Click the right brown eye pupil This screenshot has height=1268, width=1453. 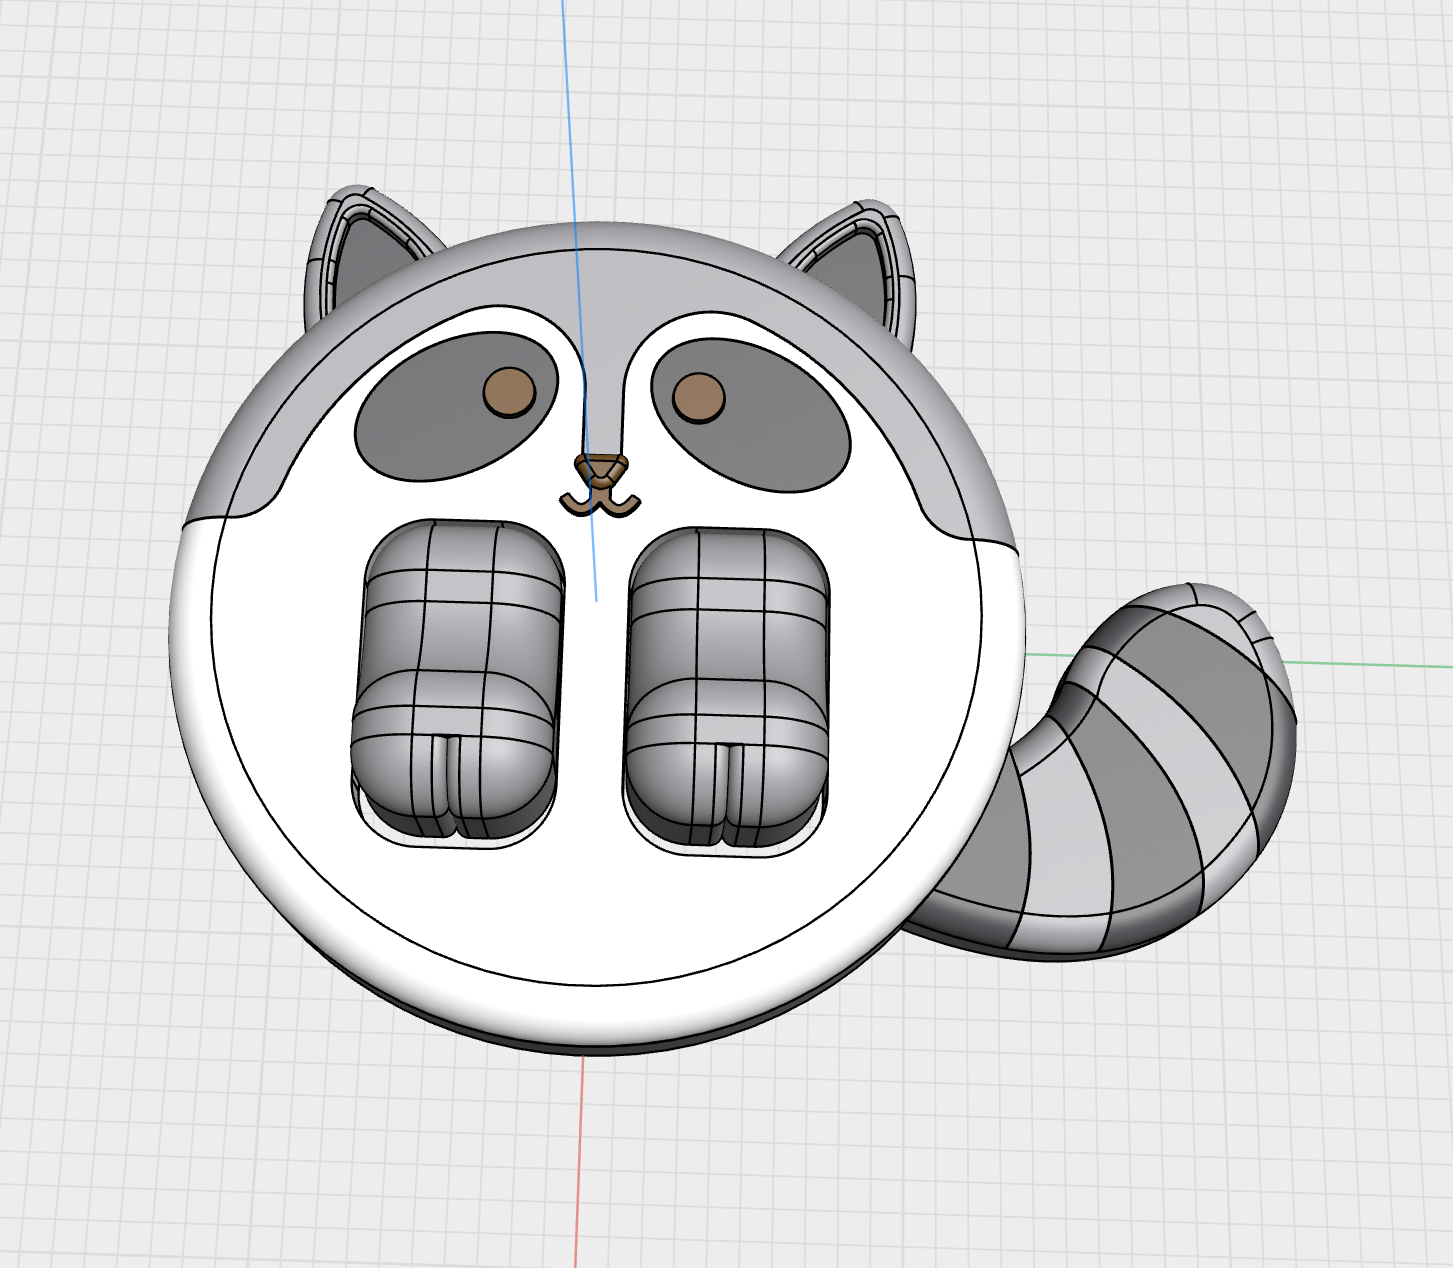point(698,398)
